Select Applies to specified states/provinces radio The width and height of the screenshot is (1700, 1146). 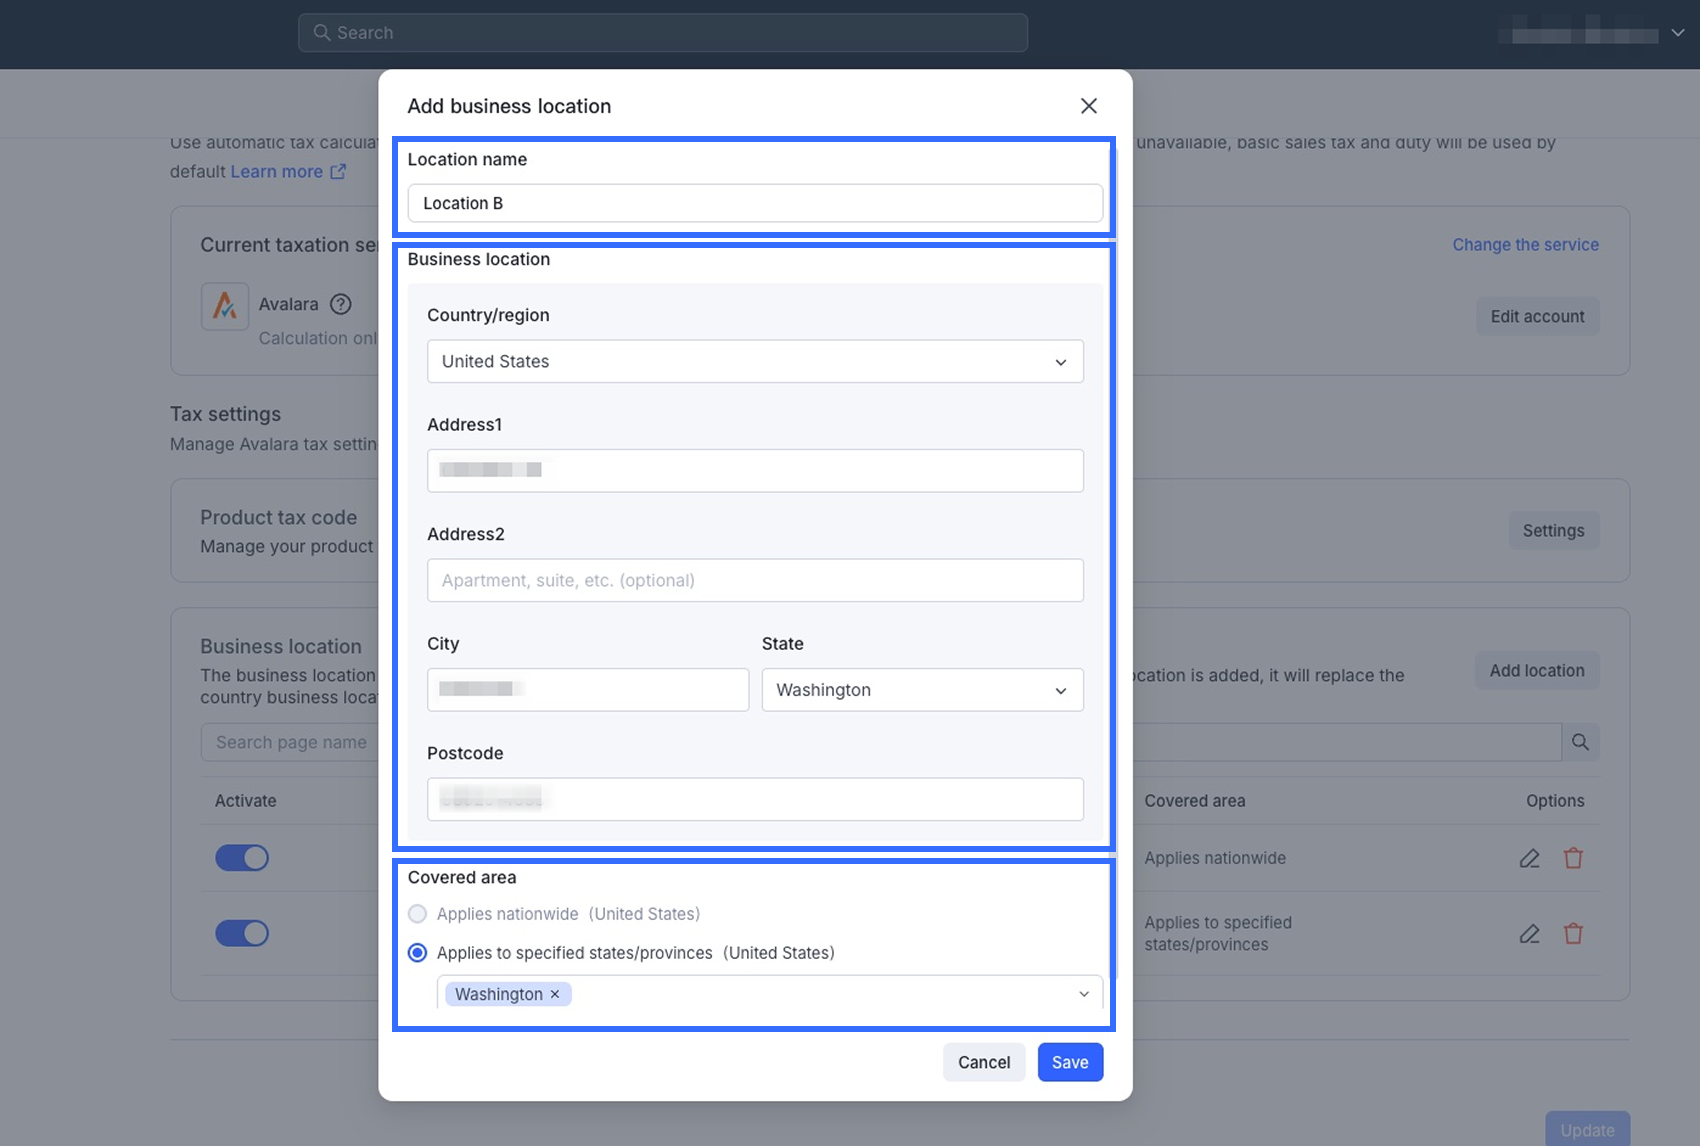418,953
